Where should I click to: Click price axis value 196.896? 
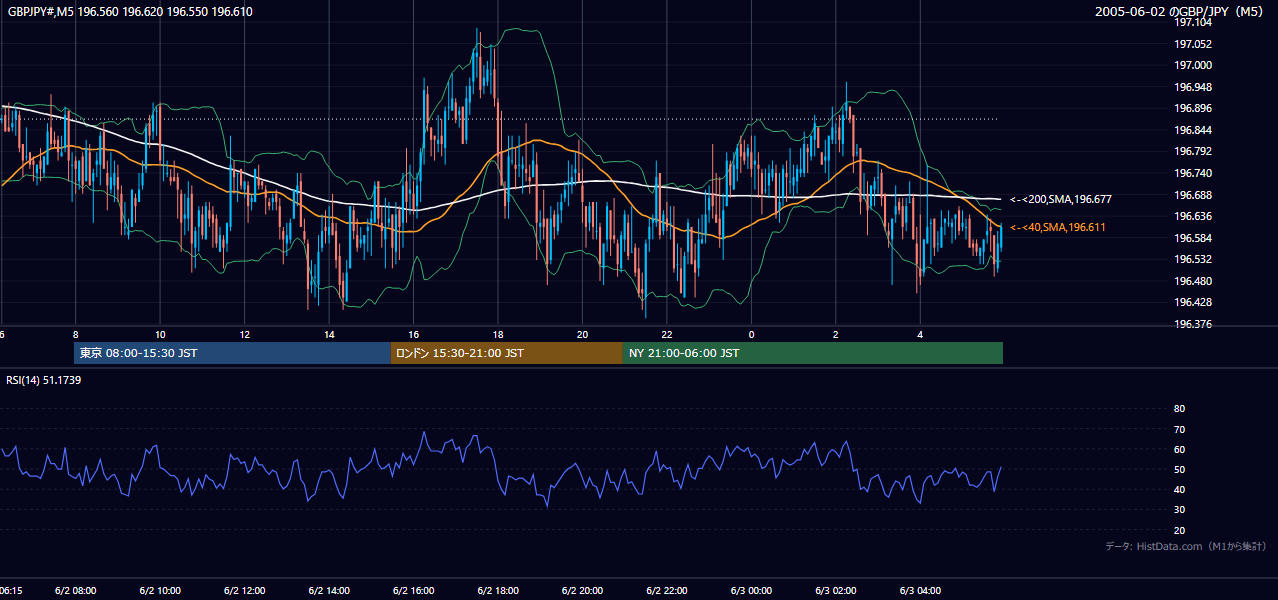point(1193,109)
